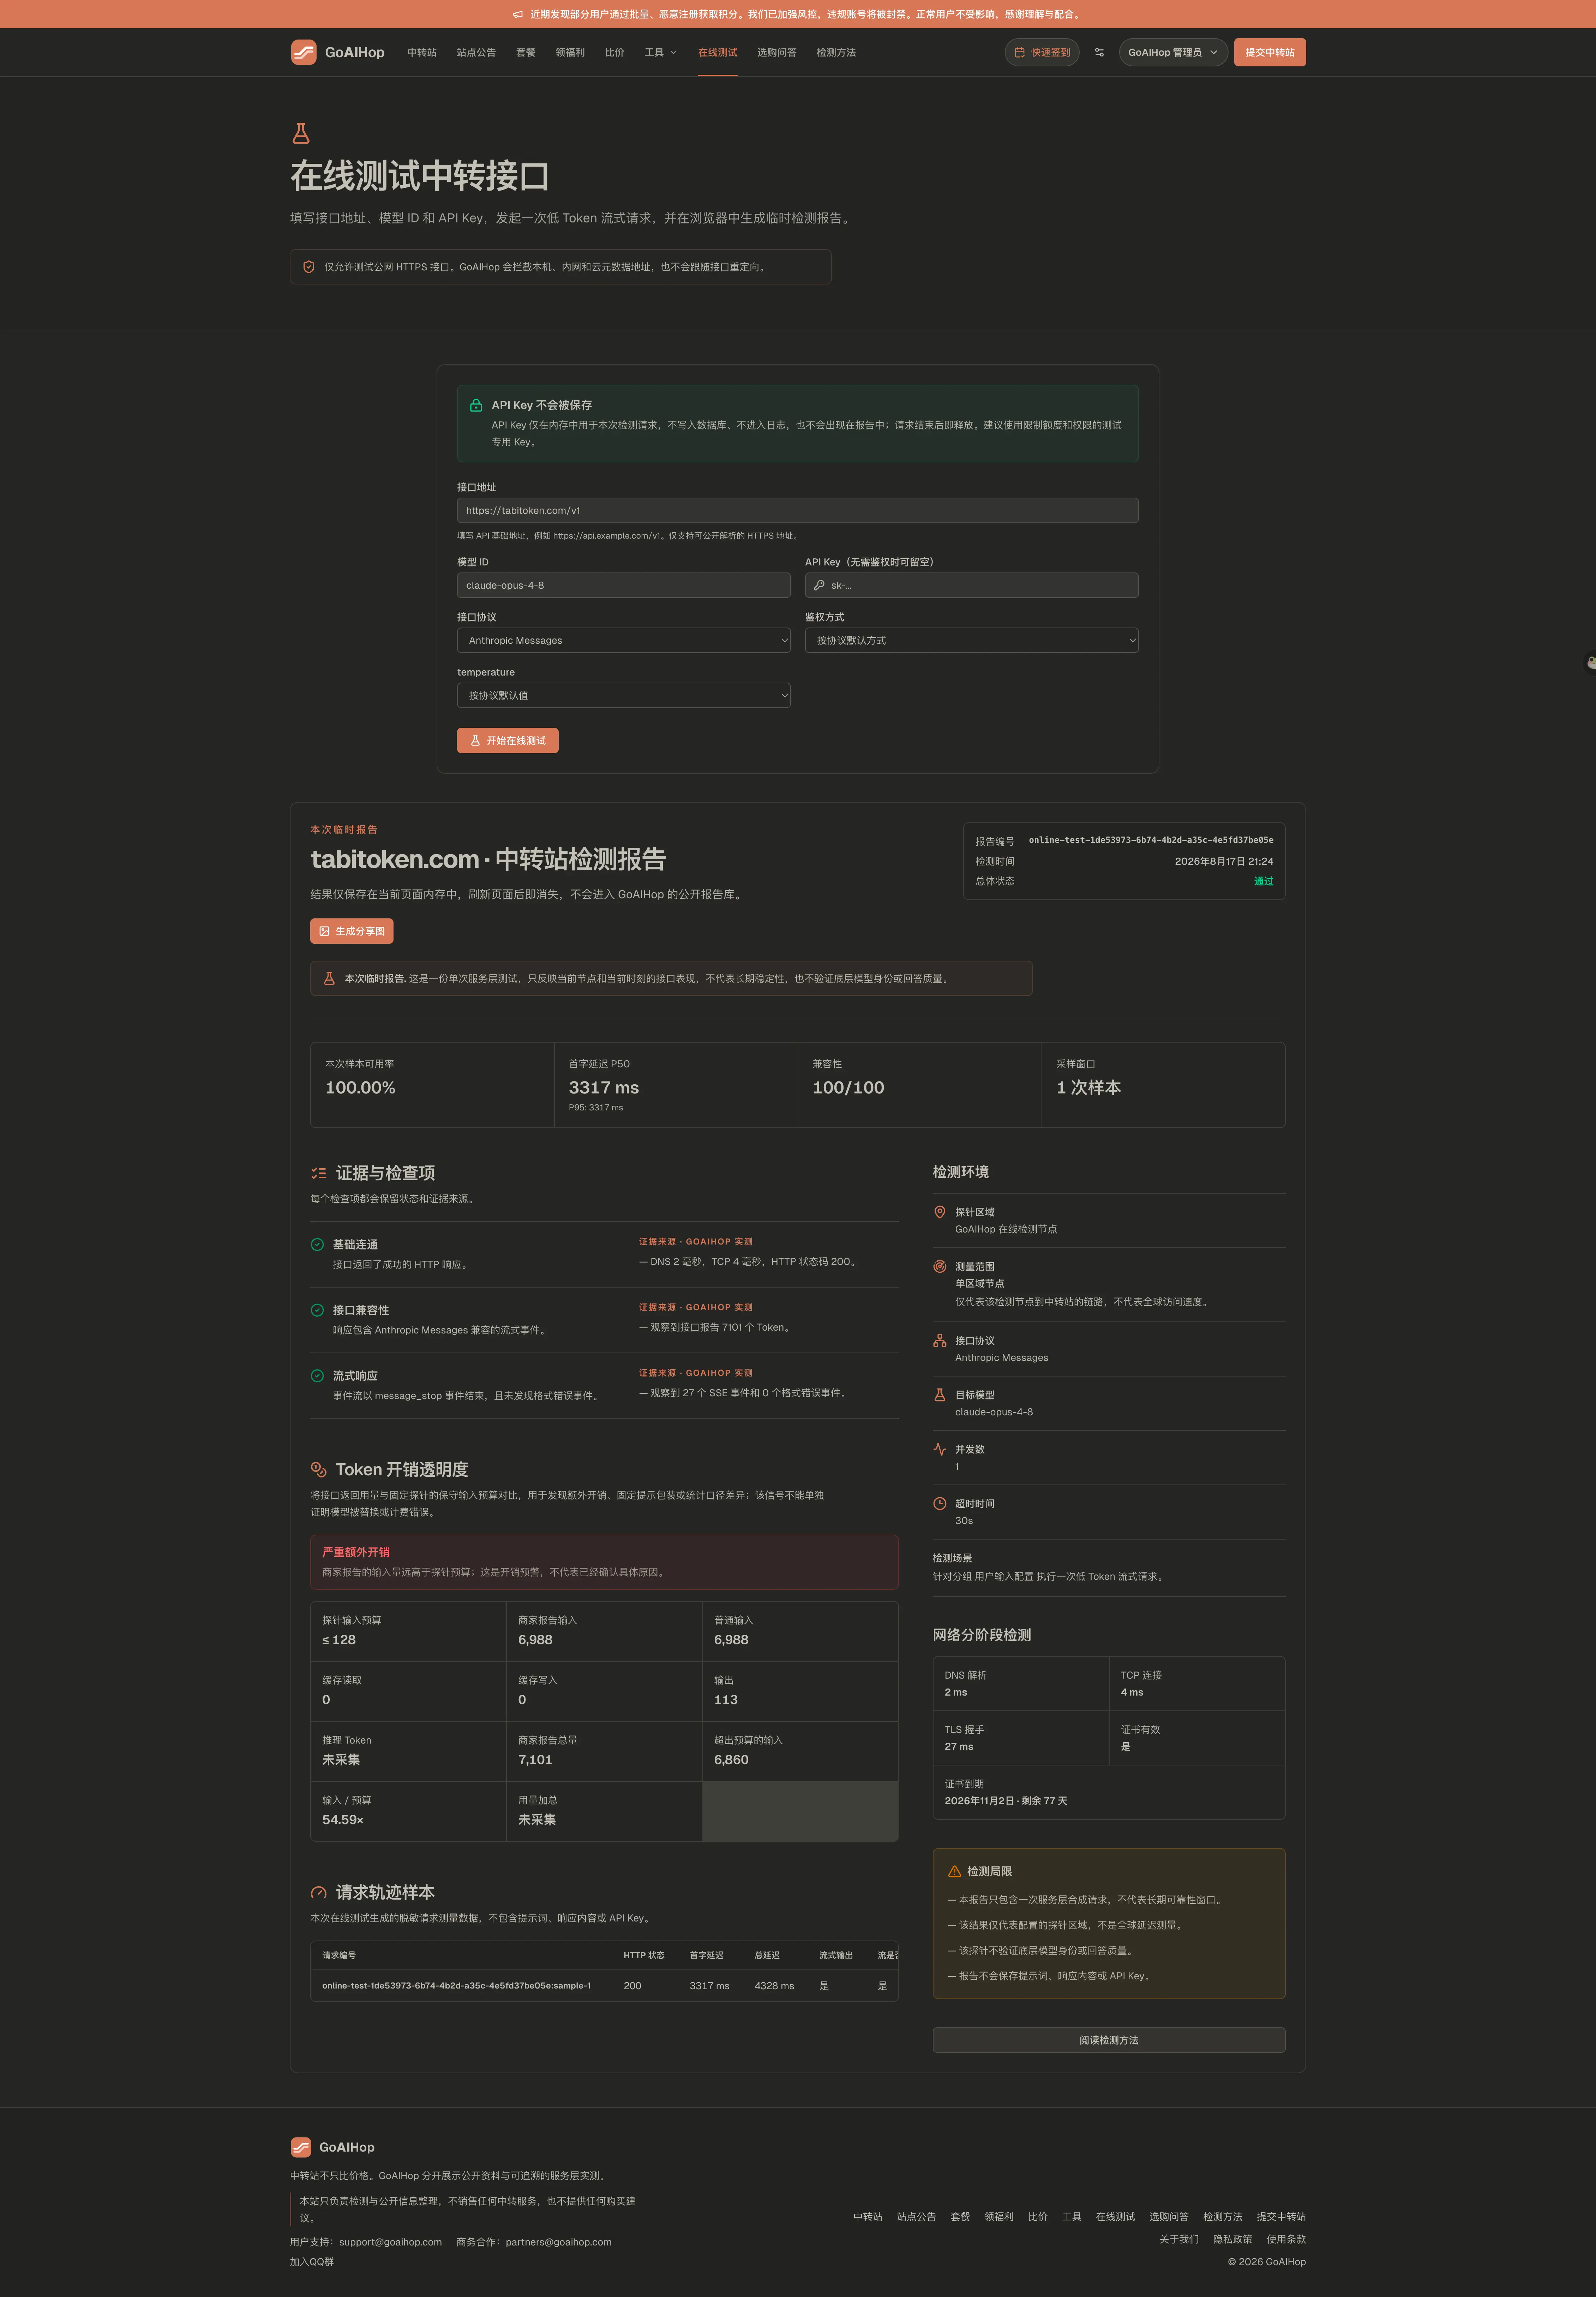Click the warning triangle icon beside 检测局限
This screenshot has width=1596, height=2297.
[x=954, y=1871]
